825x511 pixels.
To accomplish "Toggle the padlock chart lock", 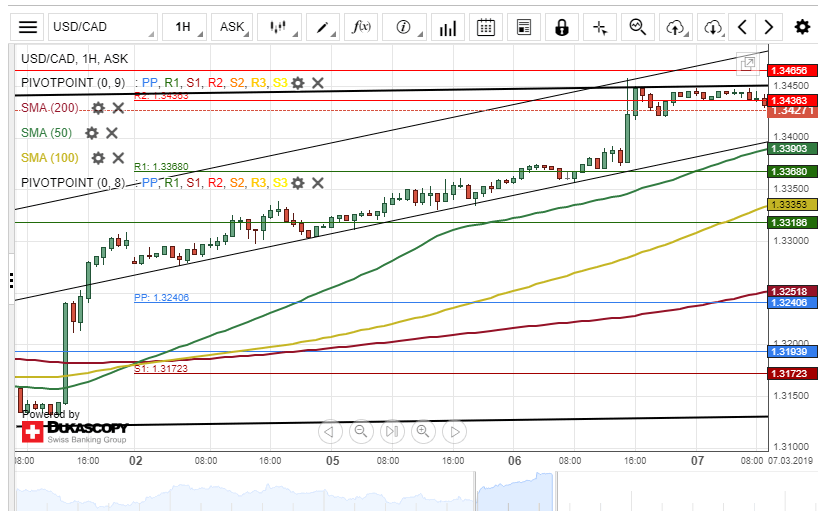I will click(562, 27).
